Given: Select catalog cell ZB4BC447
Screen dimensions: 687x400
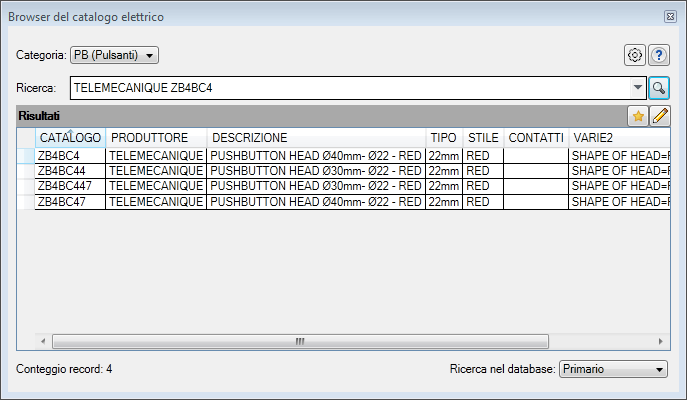Looking at the screenshot, I should pyautogui.click(x=70, y=186).
